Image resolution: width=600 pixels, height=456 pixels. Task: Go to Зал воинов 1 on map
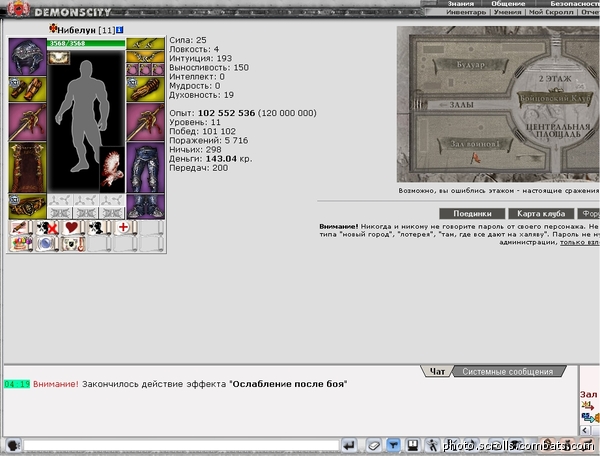click(x=474, y=144)
